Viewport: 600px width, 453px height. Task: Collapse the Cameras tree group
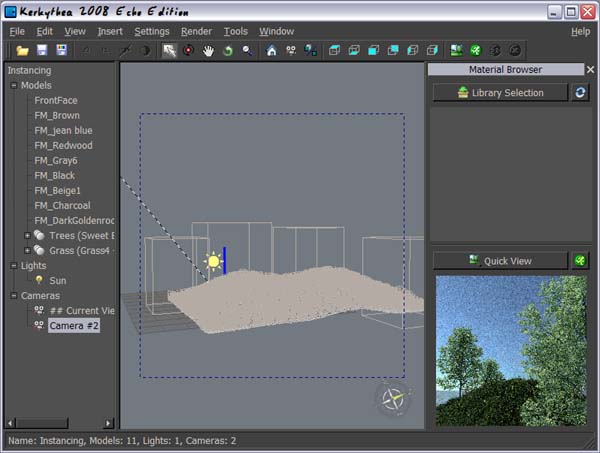click(14, 295)
